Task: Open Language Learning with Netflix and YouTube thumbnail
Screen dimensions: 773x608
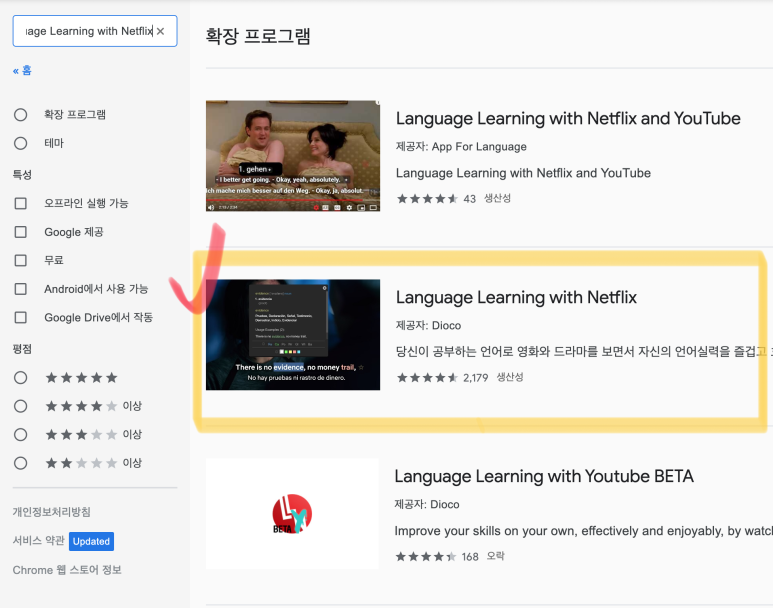Action: [293, 156]
